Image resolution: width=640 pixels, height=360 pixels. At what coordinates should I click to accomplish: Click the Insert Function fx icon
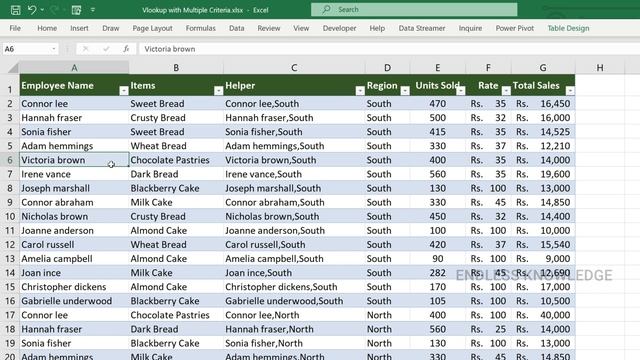126,49
